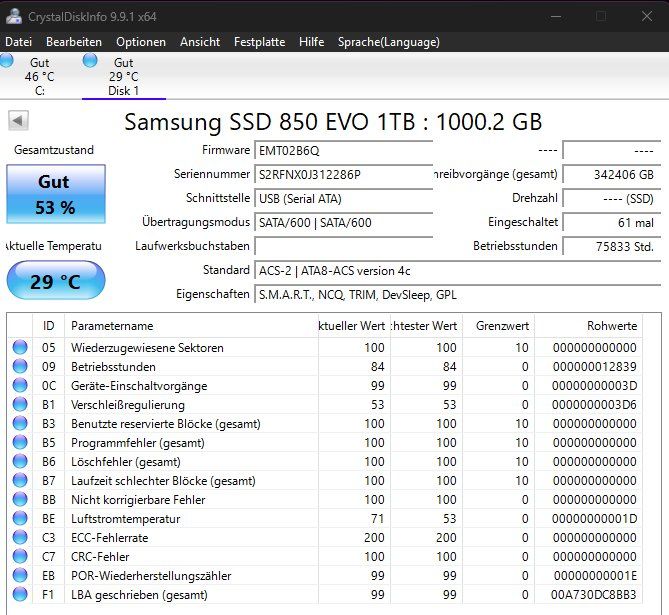Open the Sprache(Language) menu

pyautogui.click(x=389, y=42)
